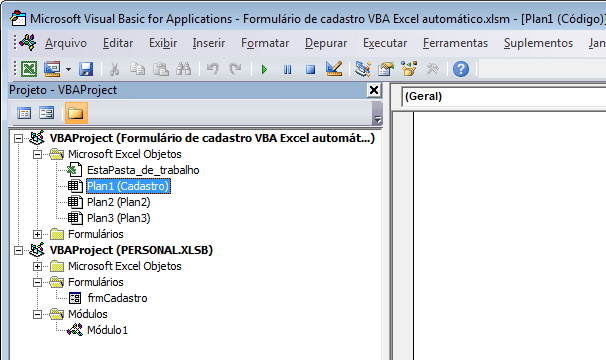606x360 pixels.
Task: Expand Microsoft Excel Objetos under PERSONAL.XLSB
Action: (x=37, y=266)
